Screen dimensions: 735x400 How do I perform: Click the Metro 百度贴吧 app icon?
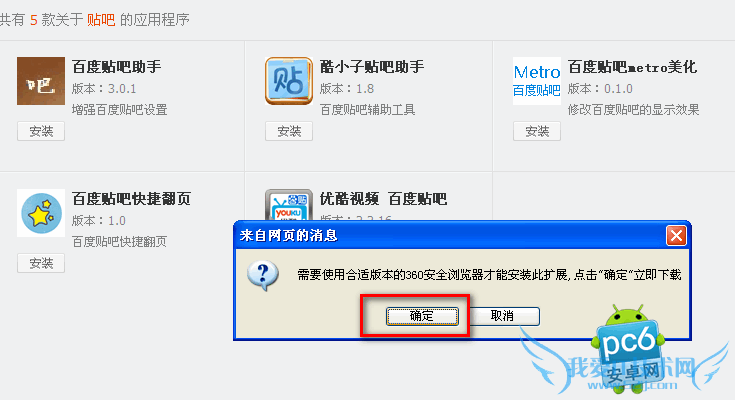pyautogui.click(x=537, y=81)
